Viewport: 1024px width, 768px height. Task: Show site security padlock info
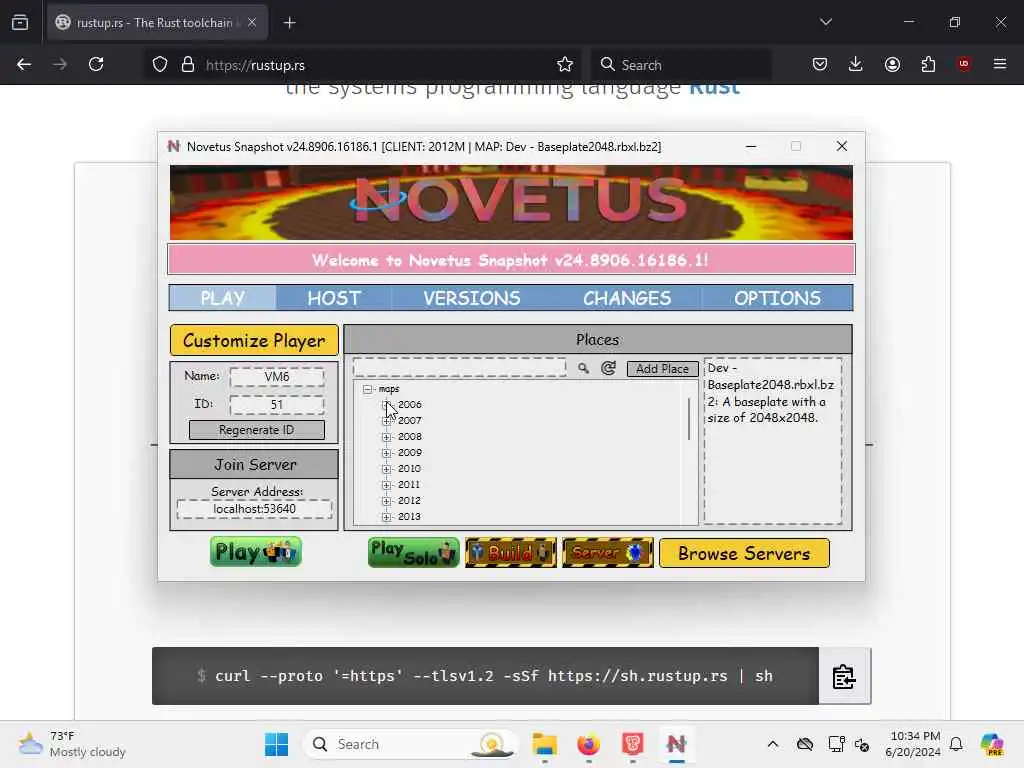(x=188, y=64)
